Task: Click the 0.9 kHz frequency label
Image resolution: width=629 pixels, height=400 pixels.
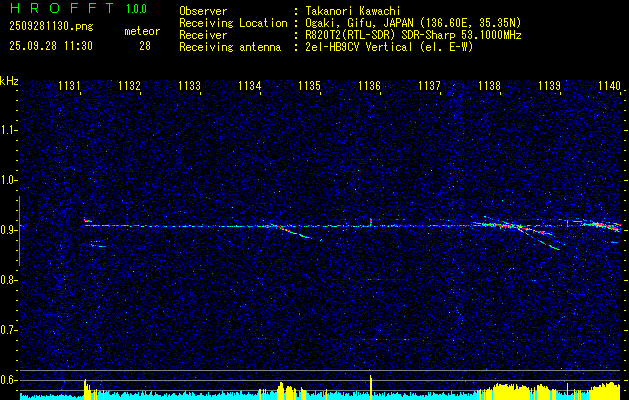Action: tap(9, 230)
